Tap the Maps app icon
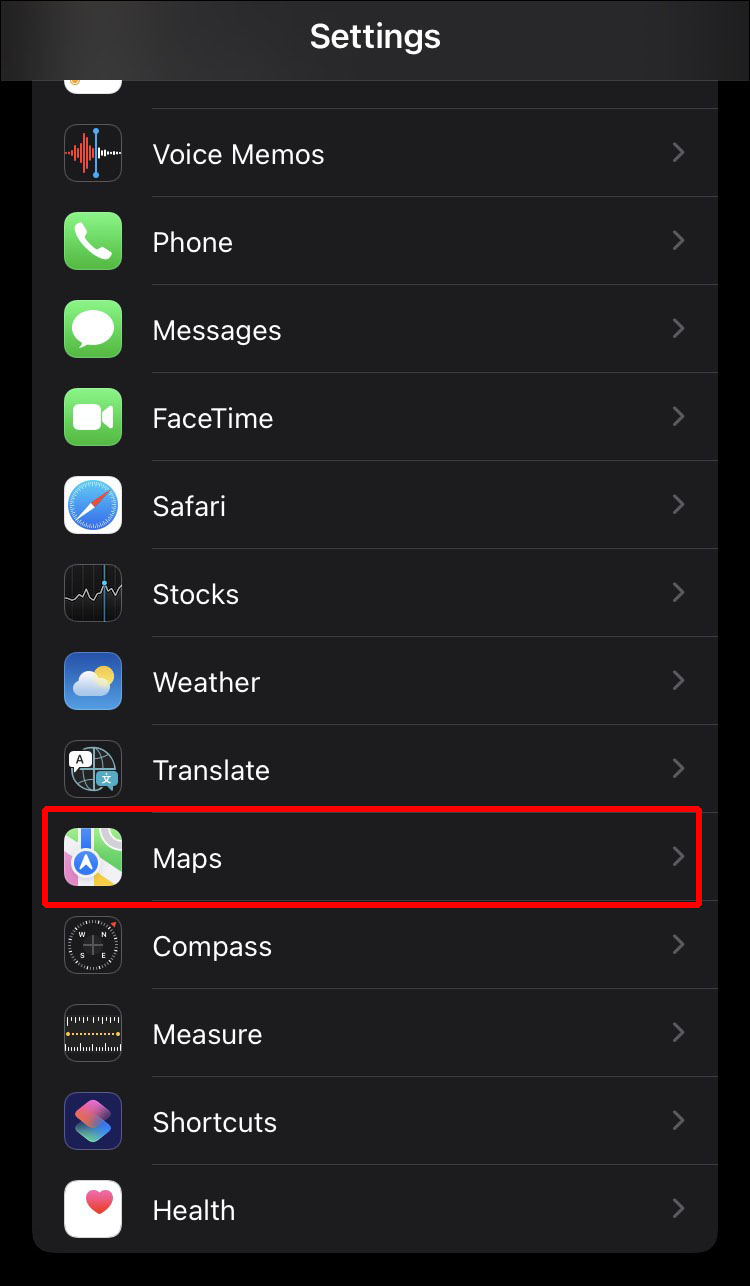 pyautogui.click(x=93, y=857)
